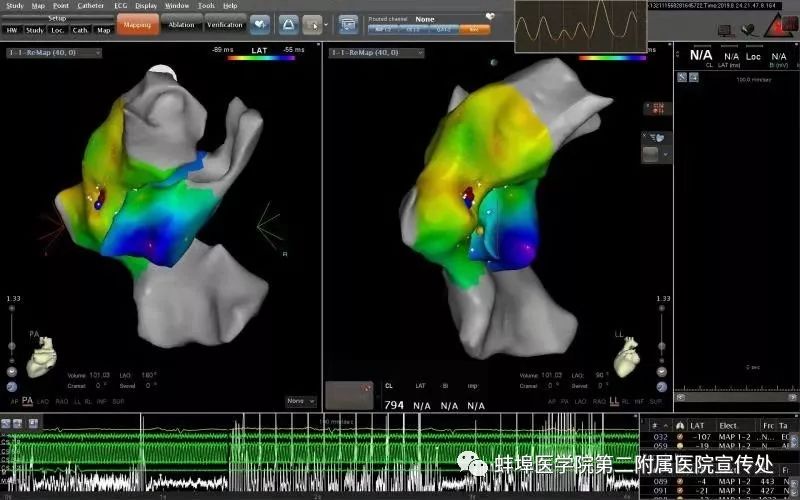Switch to the Mapping phase

click(137, 24)
